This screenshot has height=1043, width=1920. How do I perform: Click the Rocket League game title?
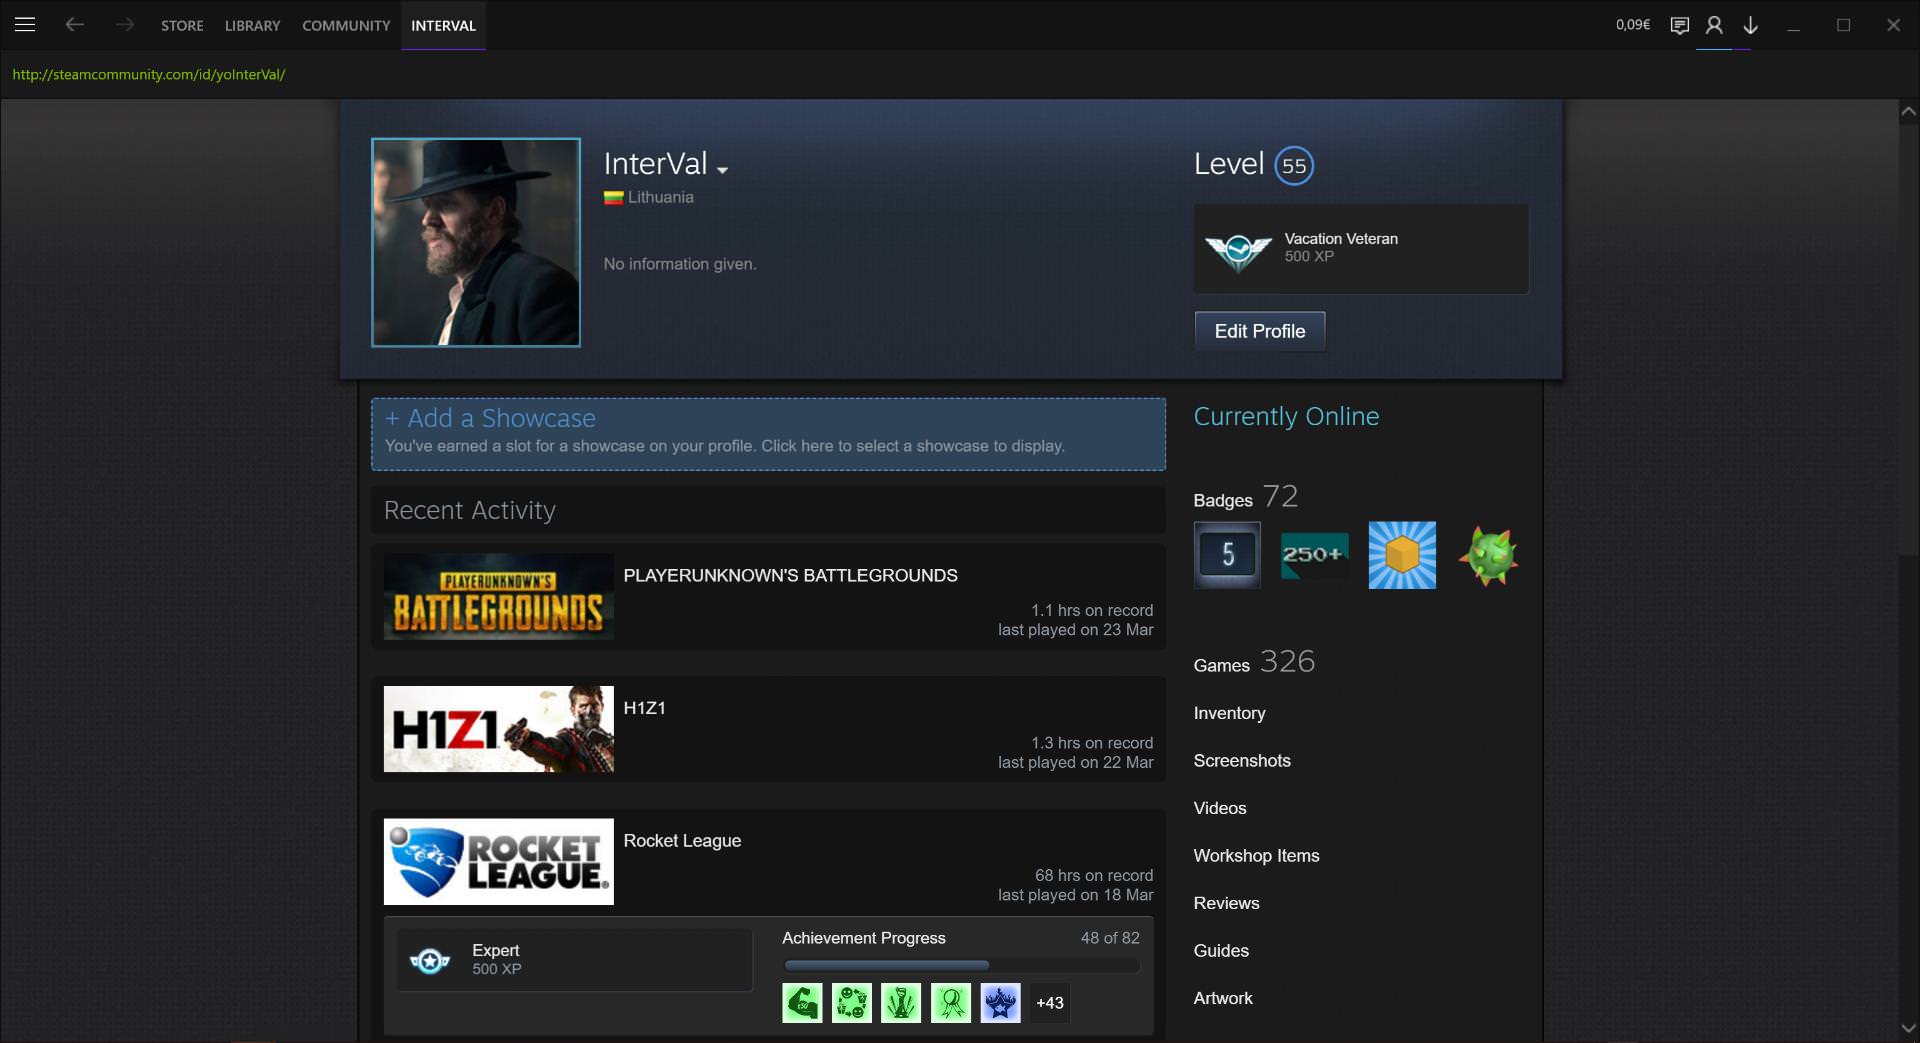(x=682, y=841)
